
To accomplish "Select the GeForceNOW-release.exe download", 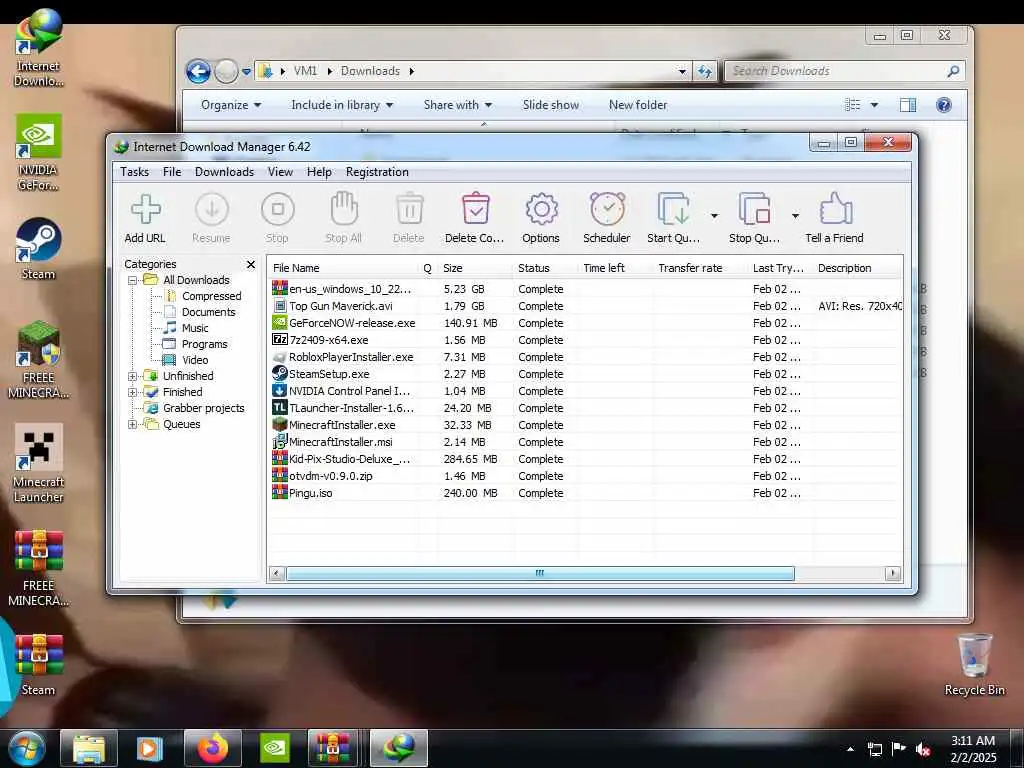I will pyautogui.click(x=586, y=323).
